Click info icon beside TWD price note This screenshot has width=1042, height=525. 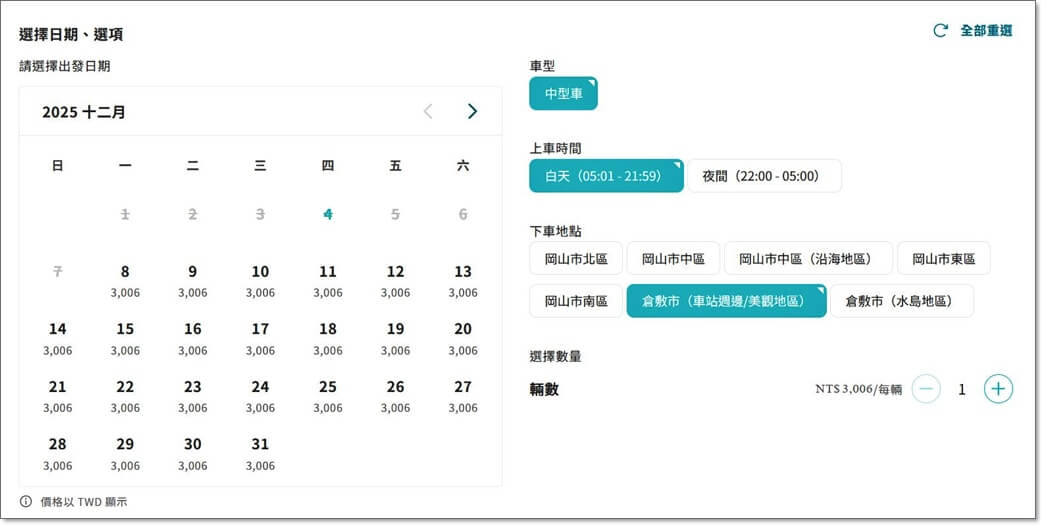pos(26,501)
